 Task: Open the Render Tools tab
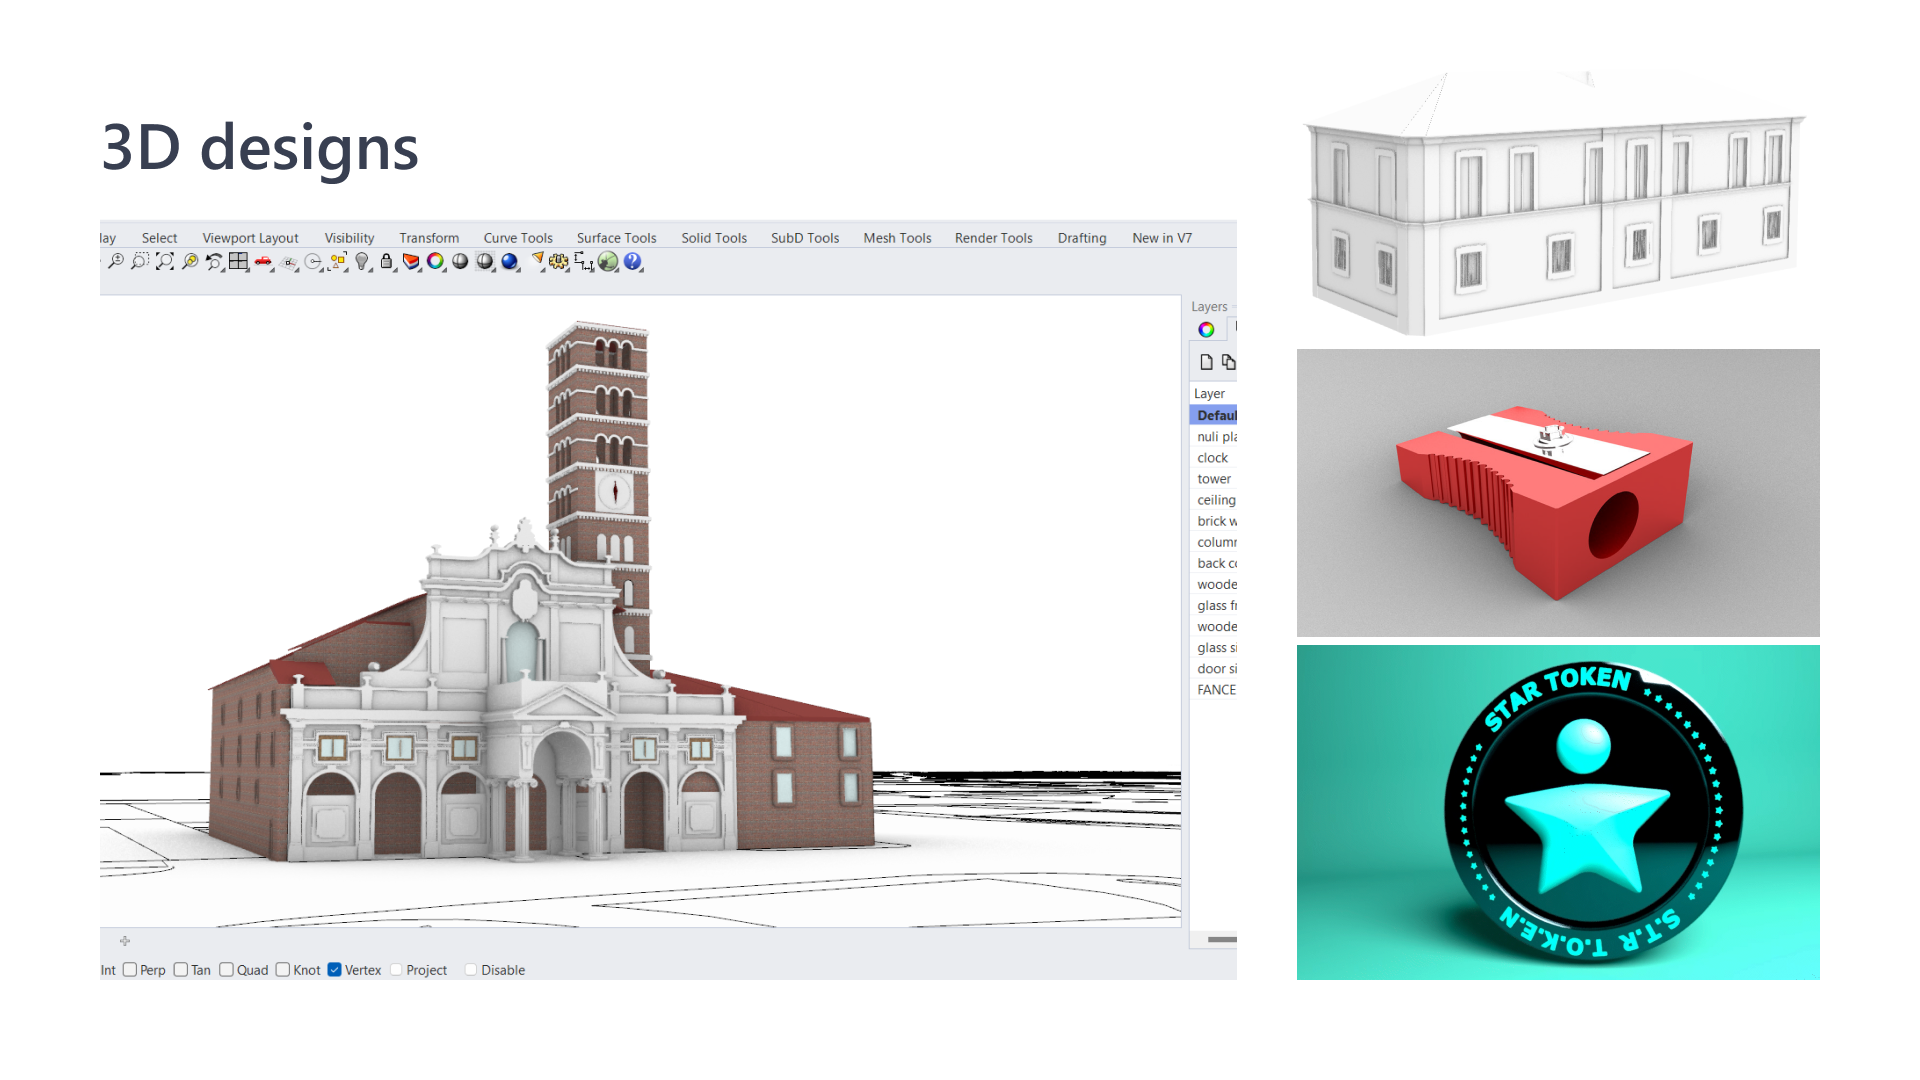pos(993,238)
